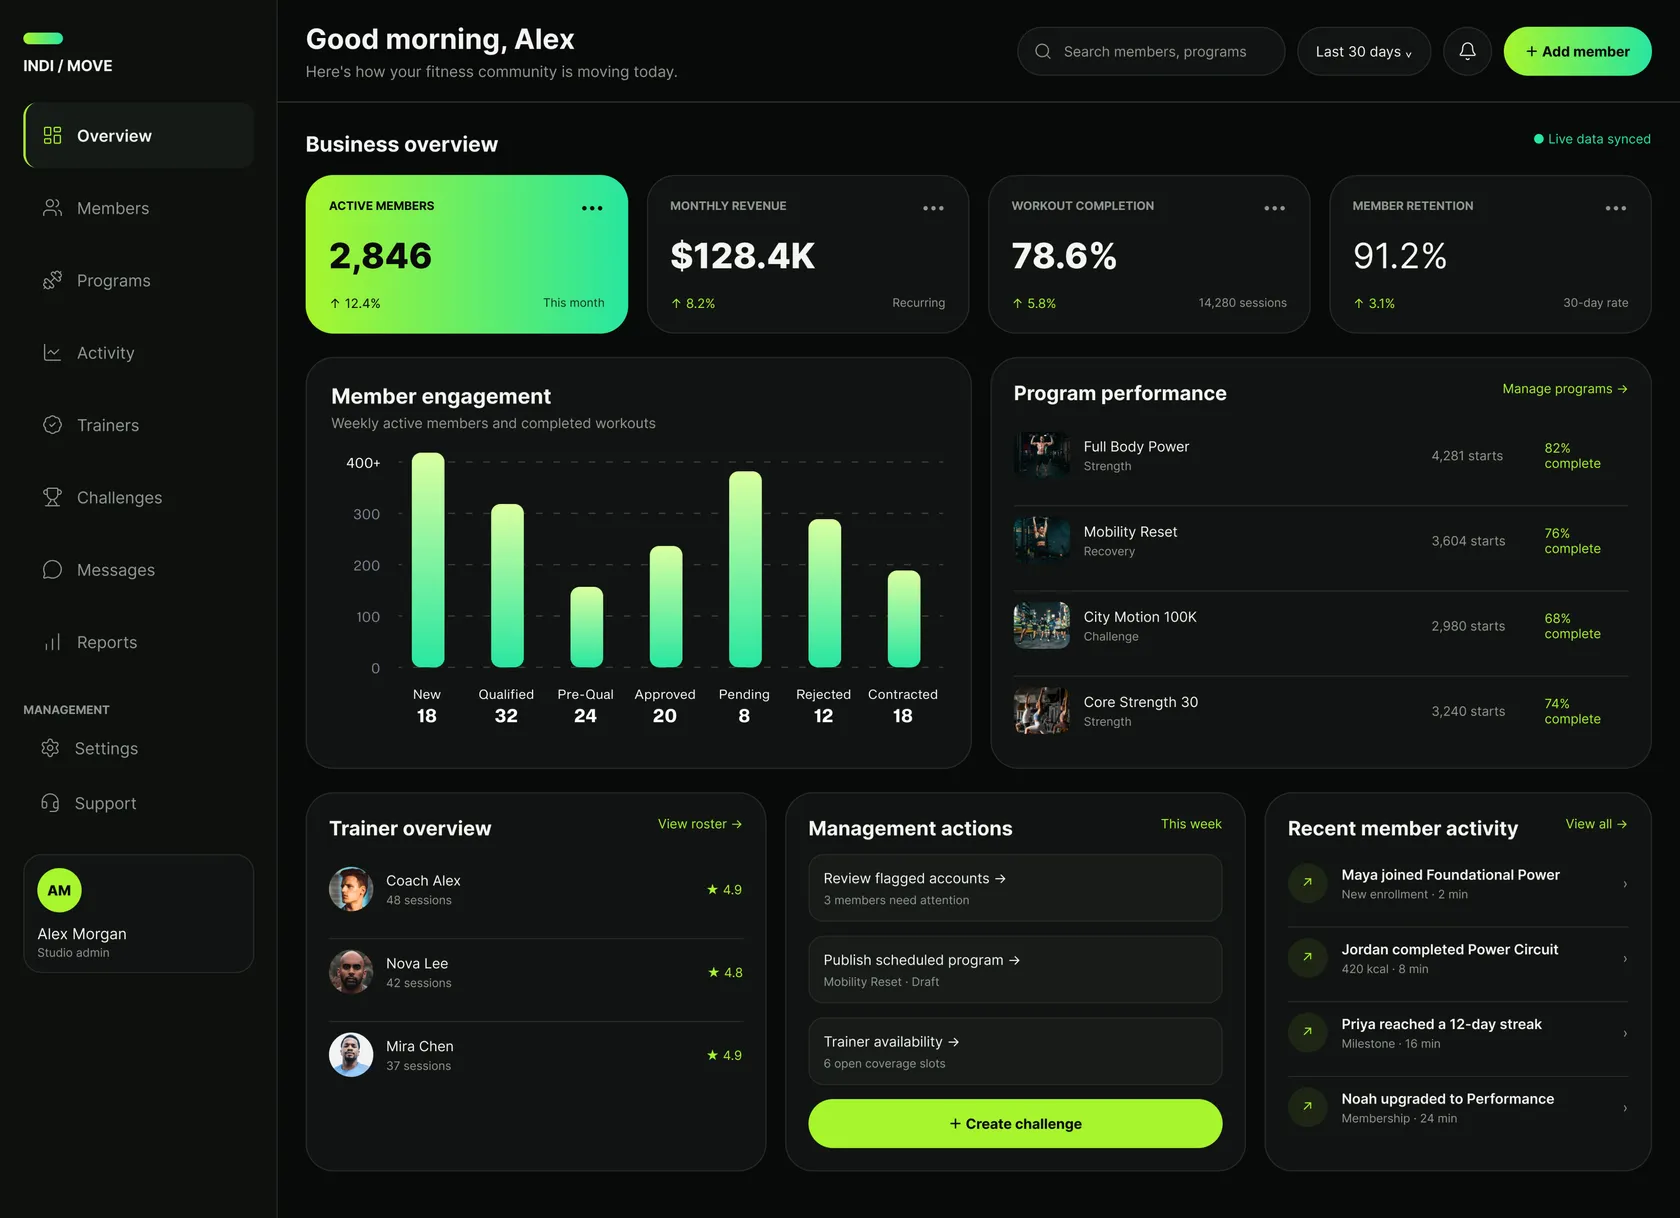1680x1218 pixels.
Task: Expand Jordan completed Power Circuit chevron
Action: coord(1625,959)
